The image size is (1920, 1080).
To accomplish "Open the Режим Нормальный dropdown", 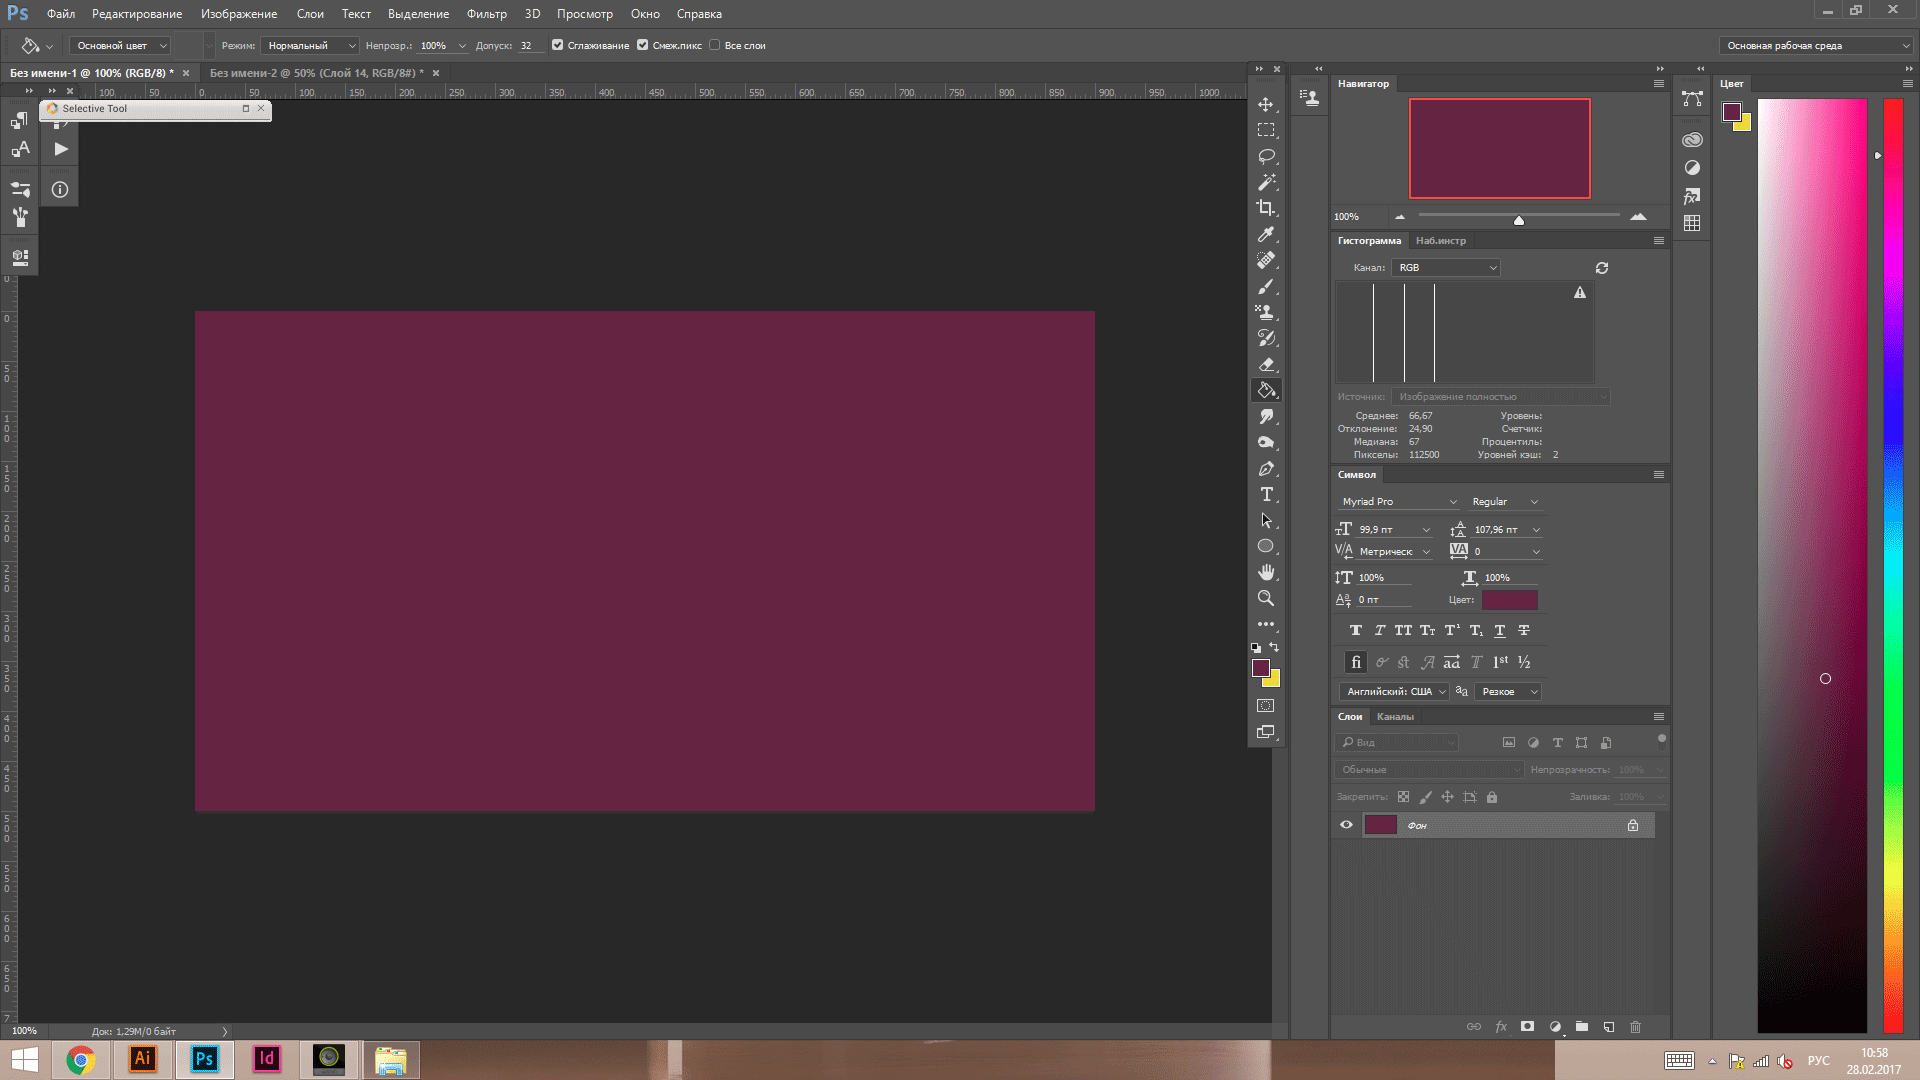I will 309,45.
